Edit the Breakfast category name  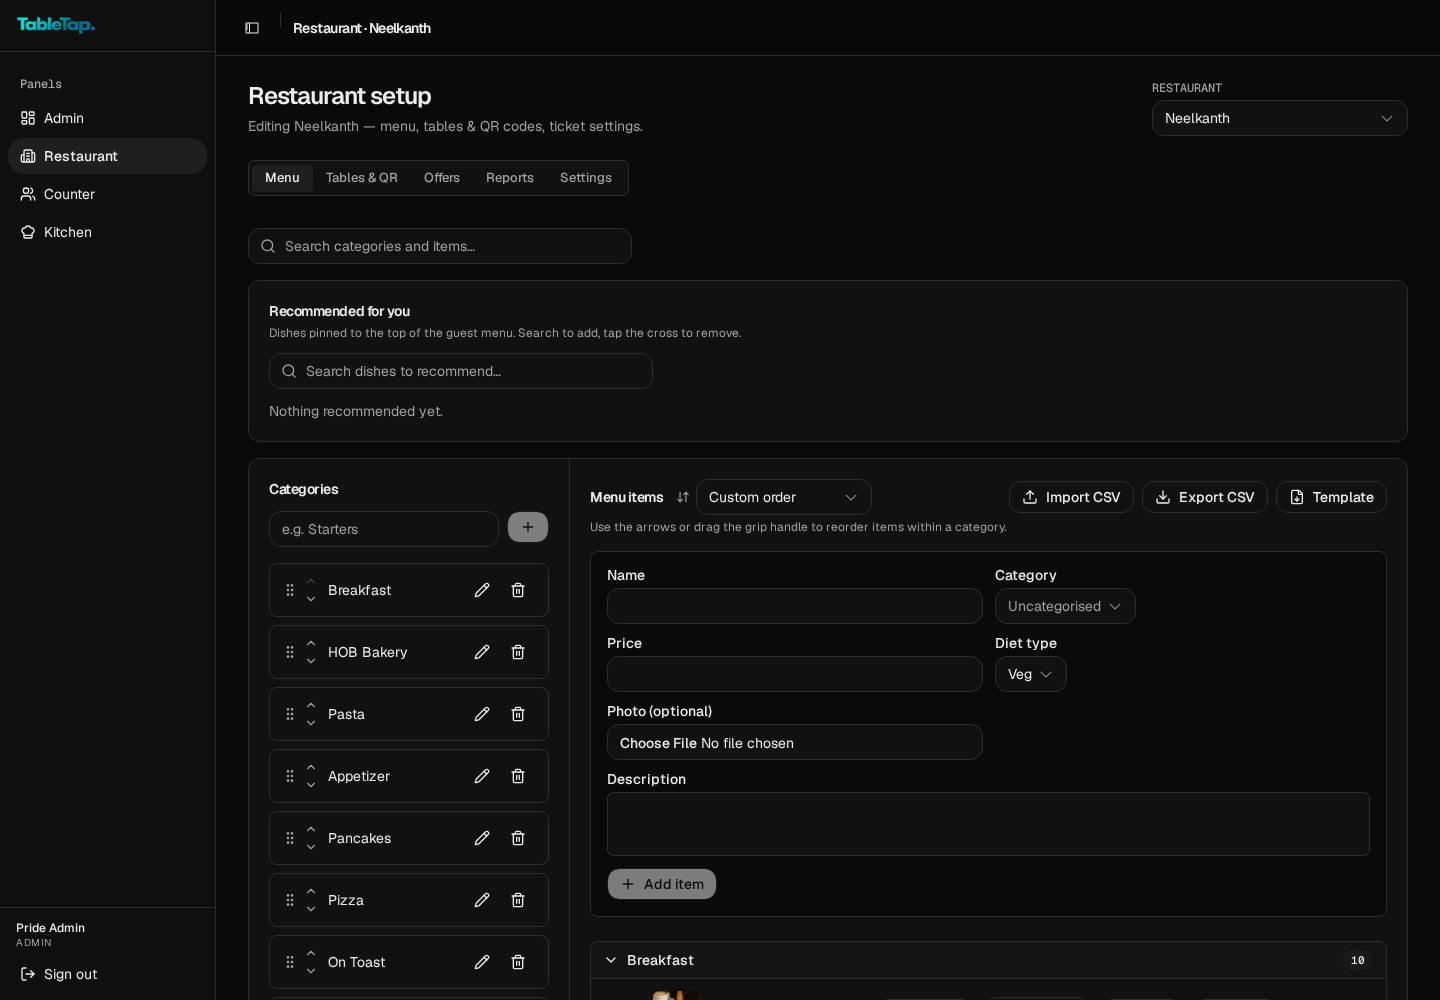click(482, 590)
